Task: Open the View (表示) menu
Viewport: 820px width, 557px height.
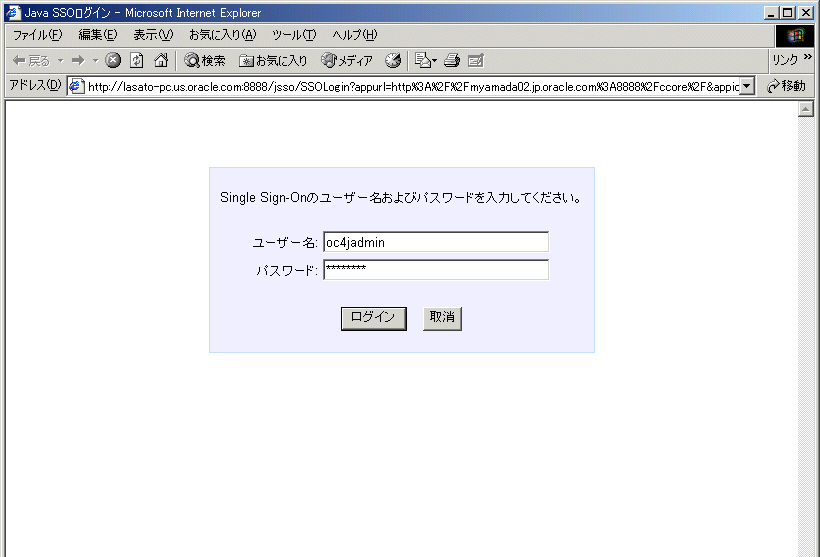Action: pos(153,35)
